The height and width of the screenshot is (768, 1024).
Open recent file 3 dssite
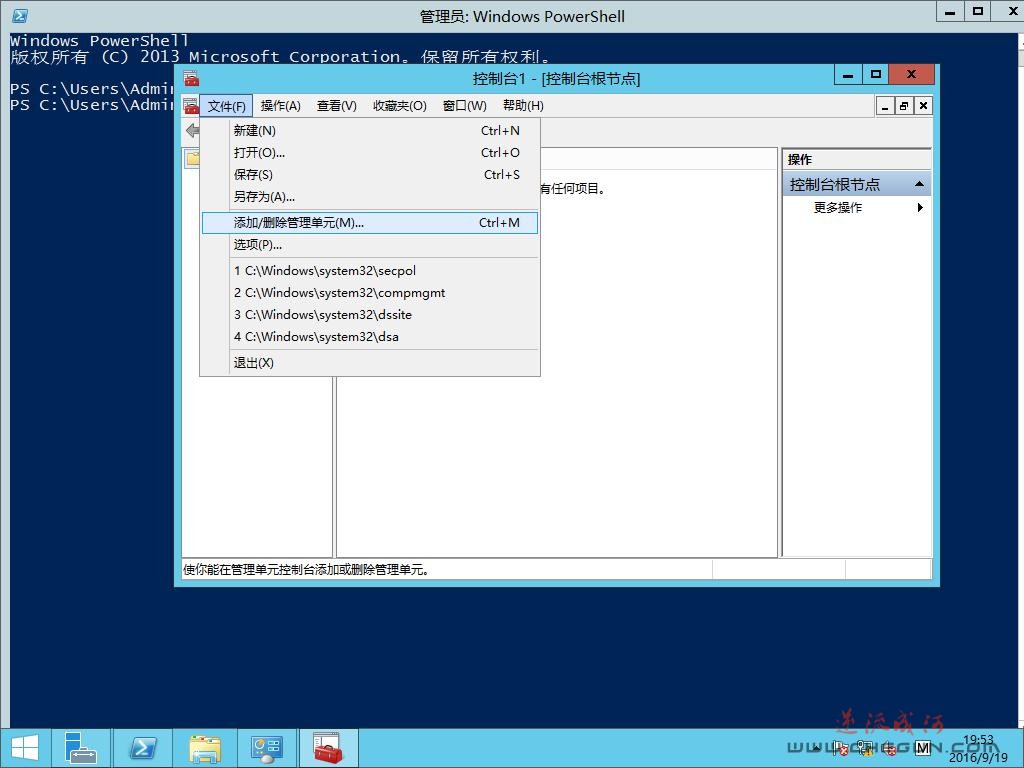pyautogui.click(x=370, y=315)
